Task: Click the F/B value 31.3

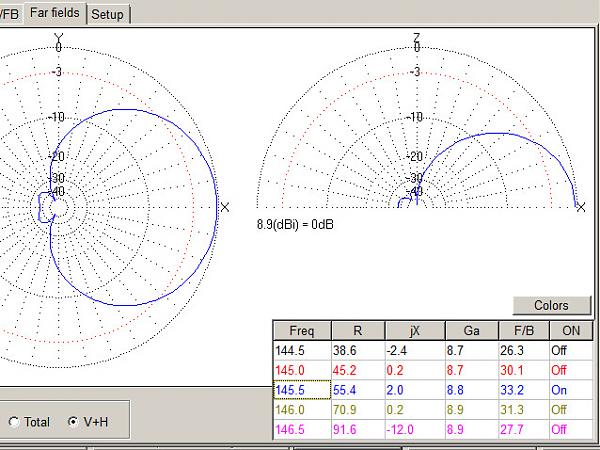Action: click(524, 410)
